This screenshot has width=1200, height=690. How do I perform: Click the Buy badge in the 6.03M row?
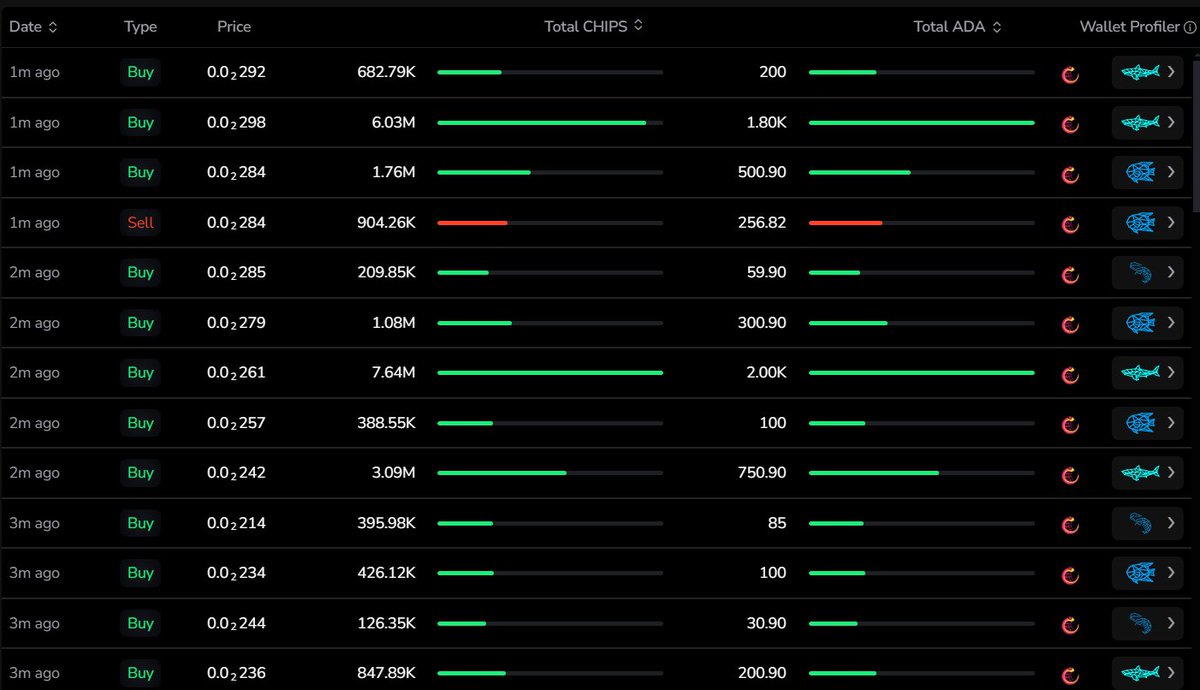(x=141, y=122)
